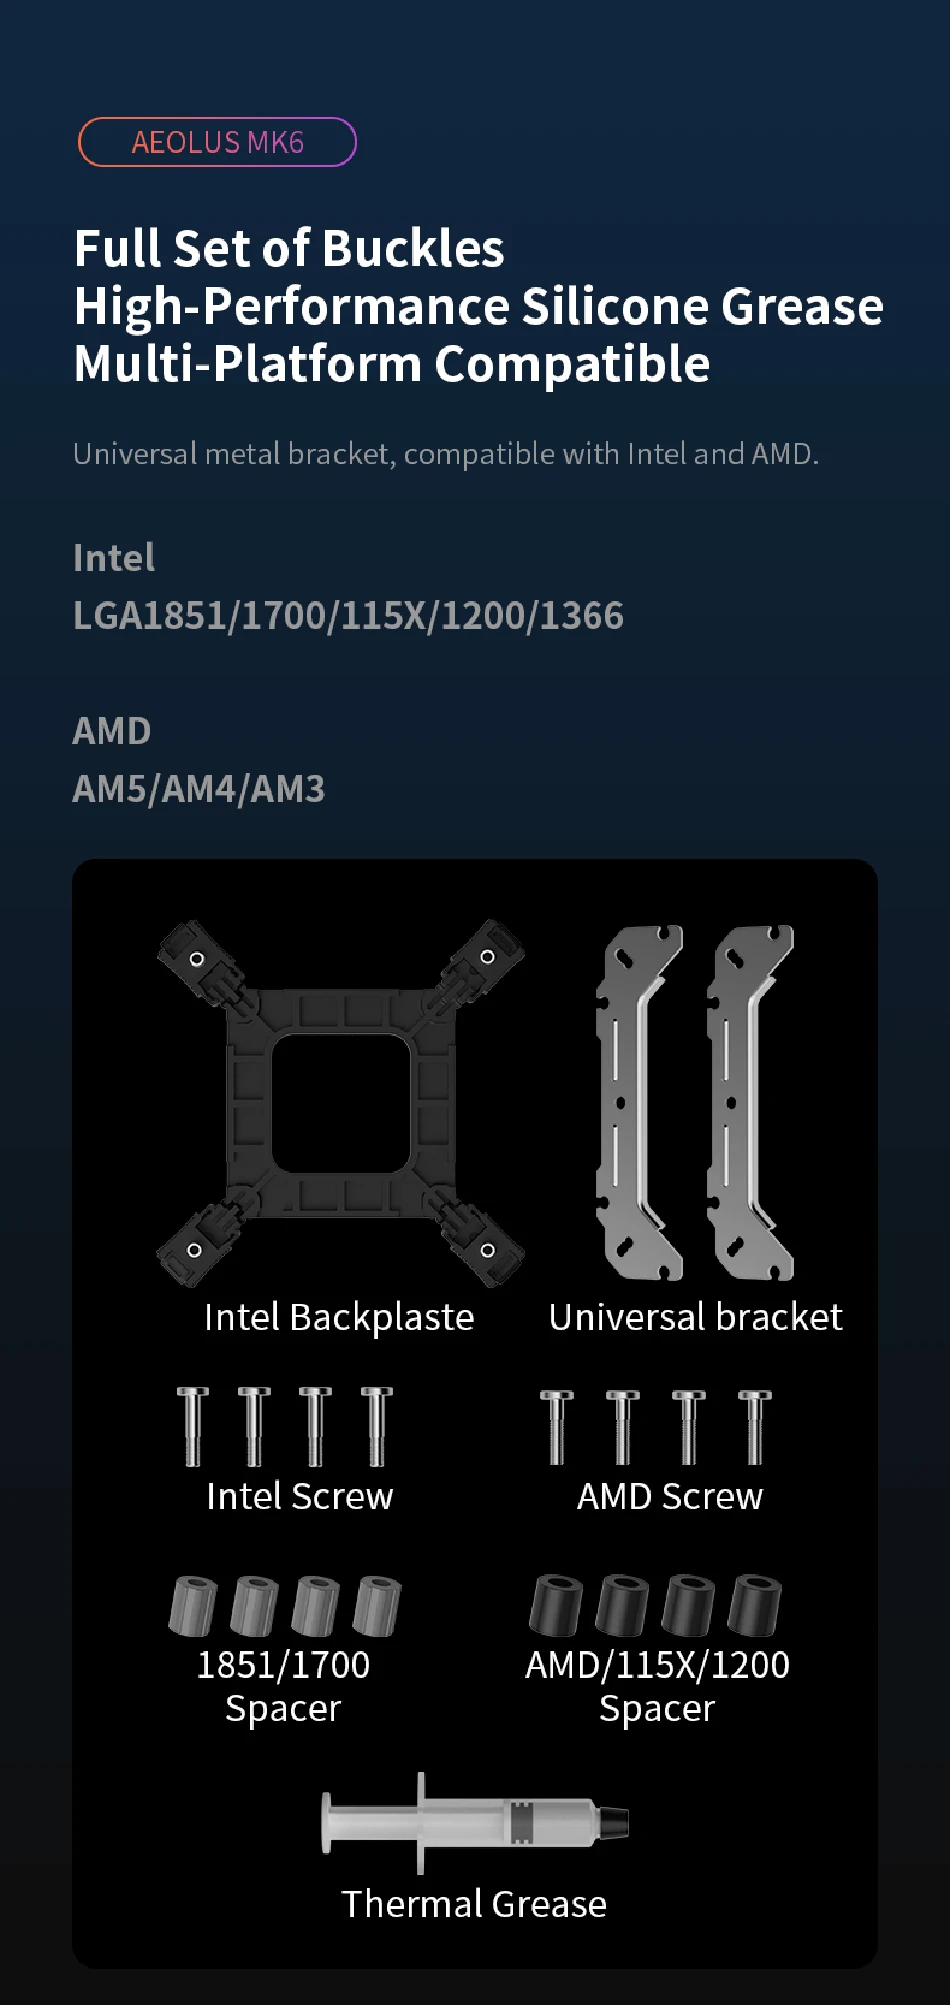Click the 'Multi-Platform Compatible' heading line

tap(392, 364)
